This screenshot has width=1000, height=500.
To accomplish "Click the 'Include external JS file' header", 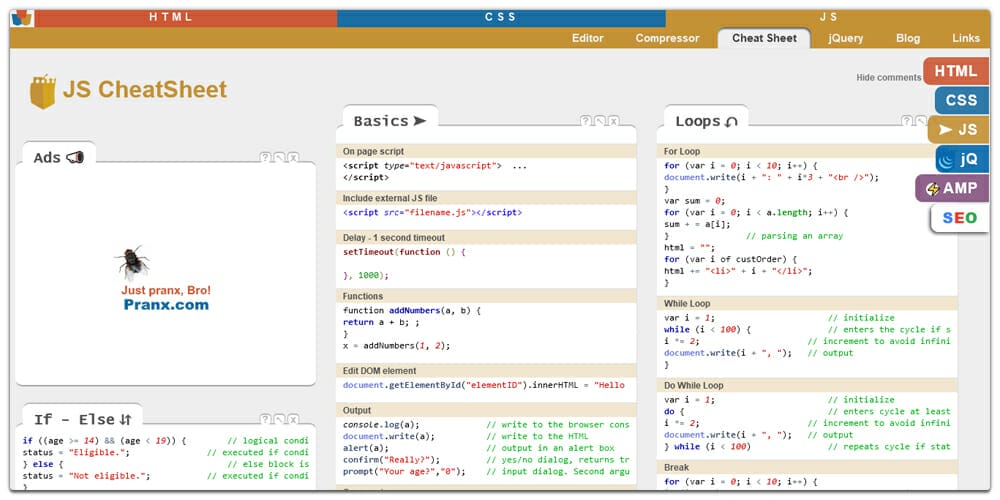I will point(486,198).
